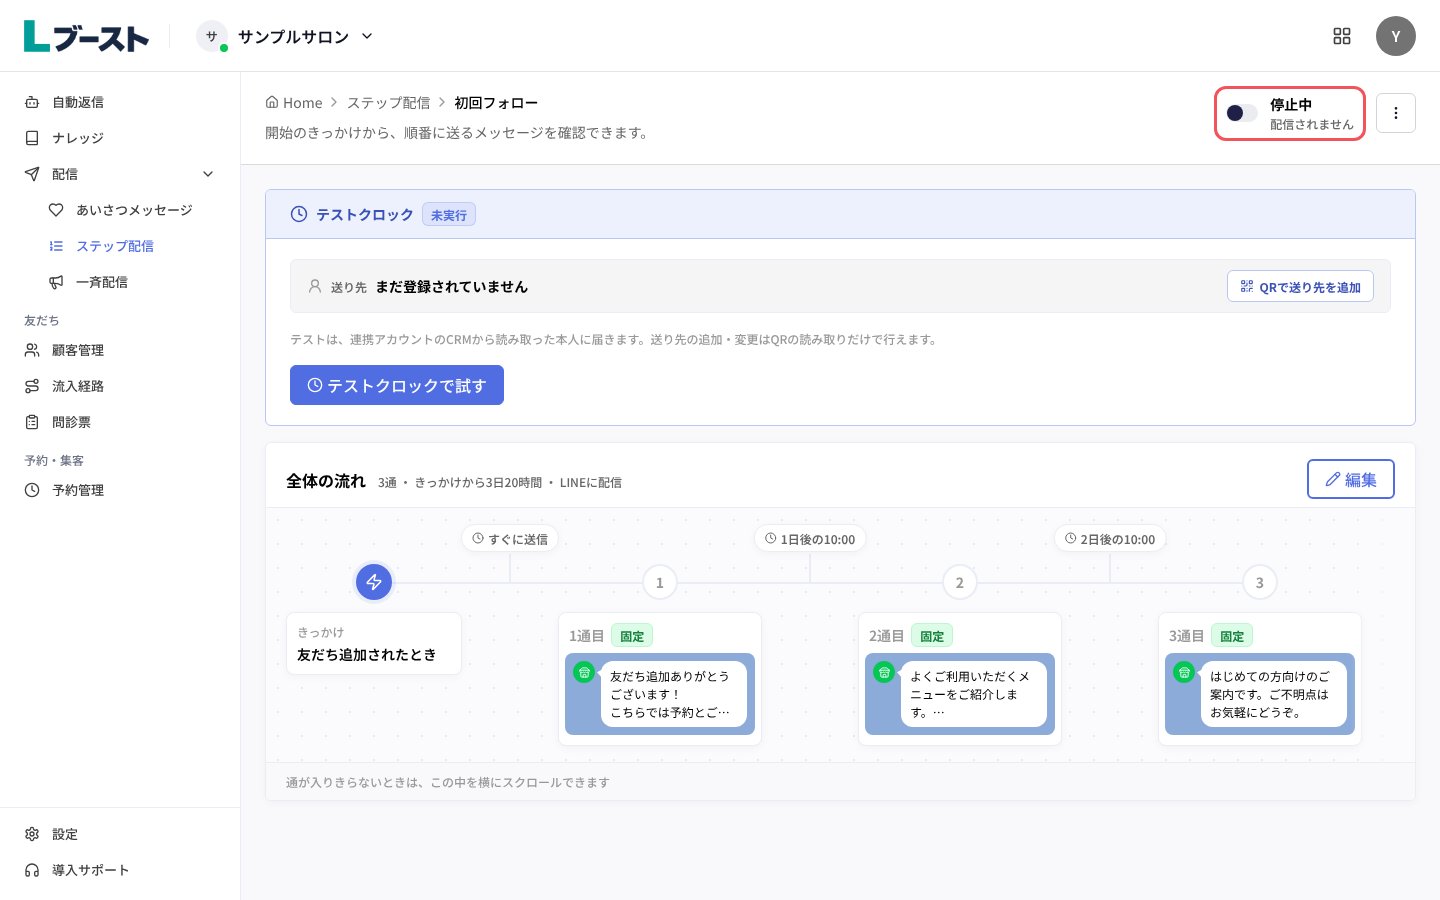Screen dimensions: 1440x900
Task: Open the apps grid icon
Action: [1342, 36]
